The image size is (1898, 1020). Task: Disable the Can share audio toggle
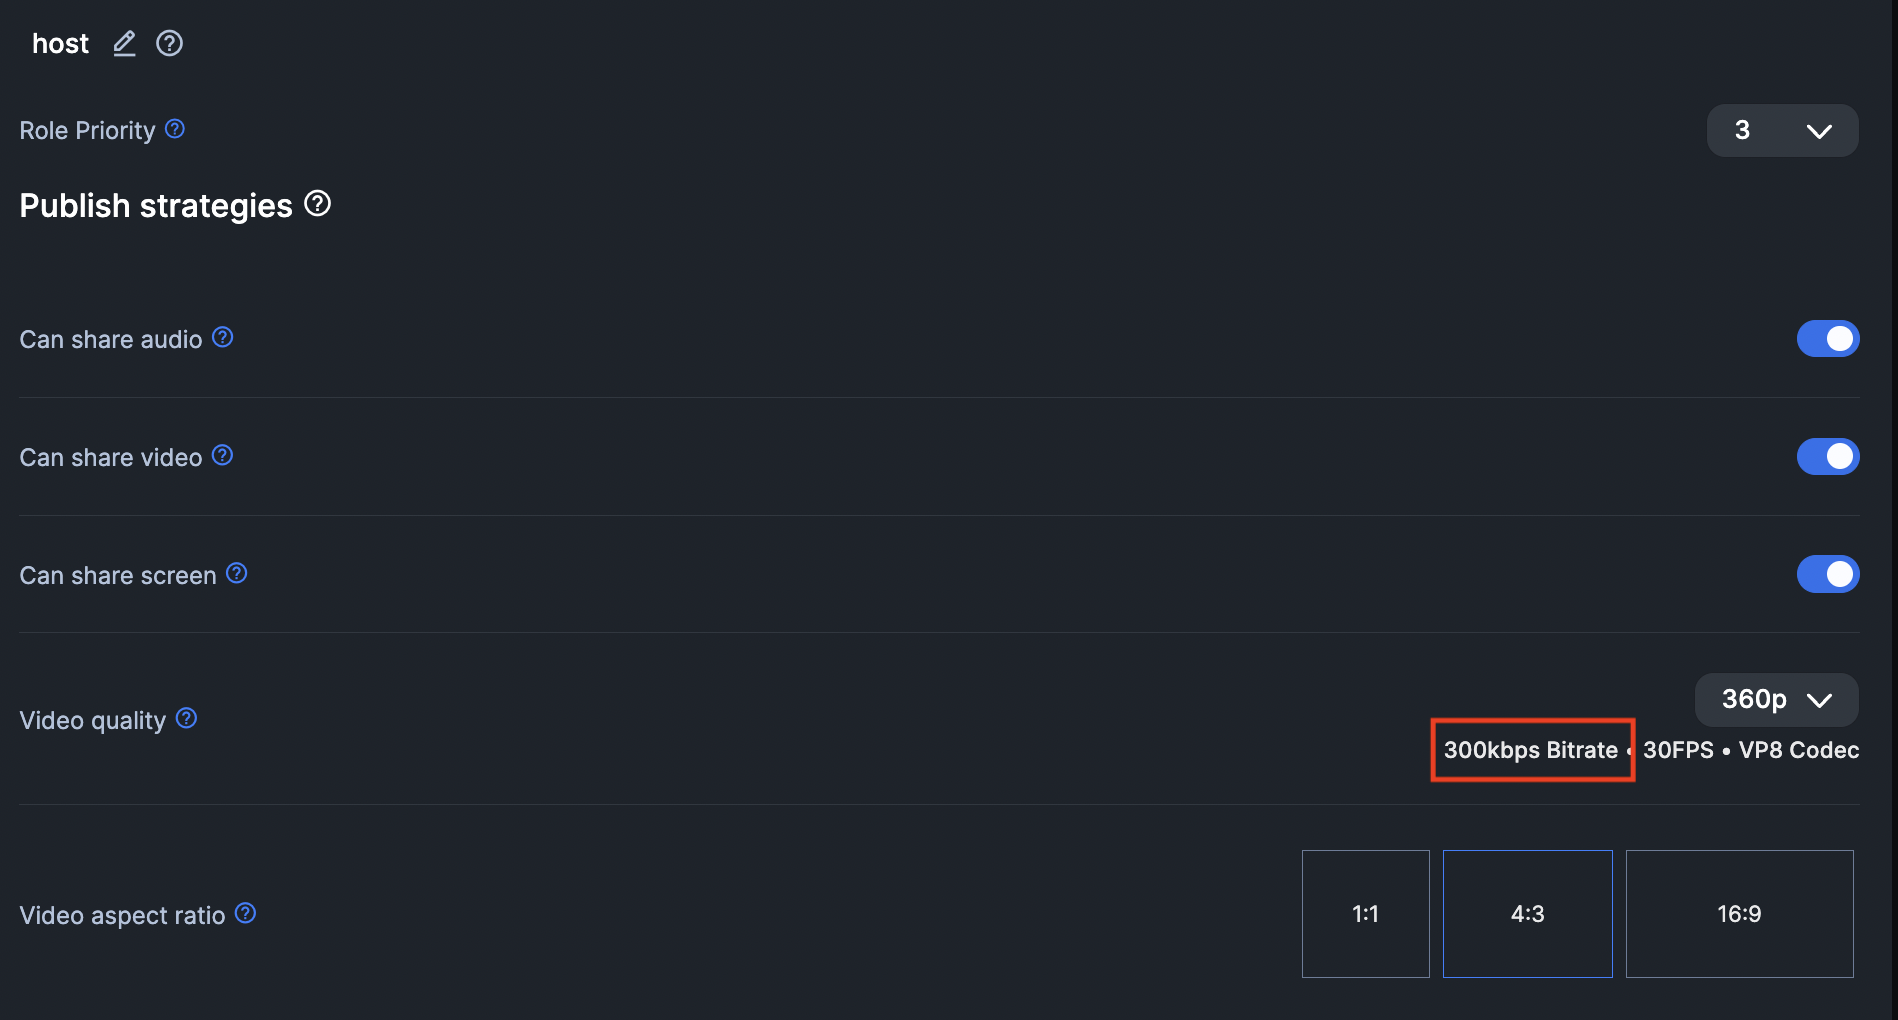1827,338
